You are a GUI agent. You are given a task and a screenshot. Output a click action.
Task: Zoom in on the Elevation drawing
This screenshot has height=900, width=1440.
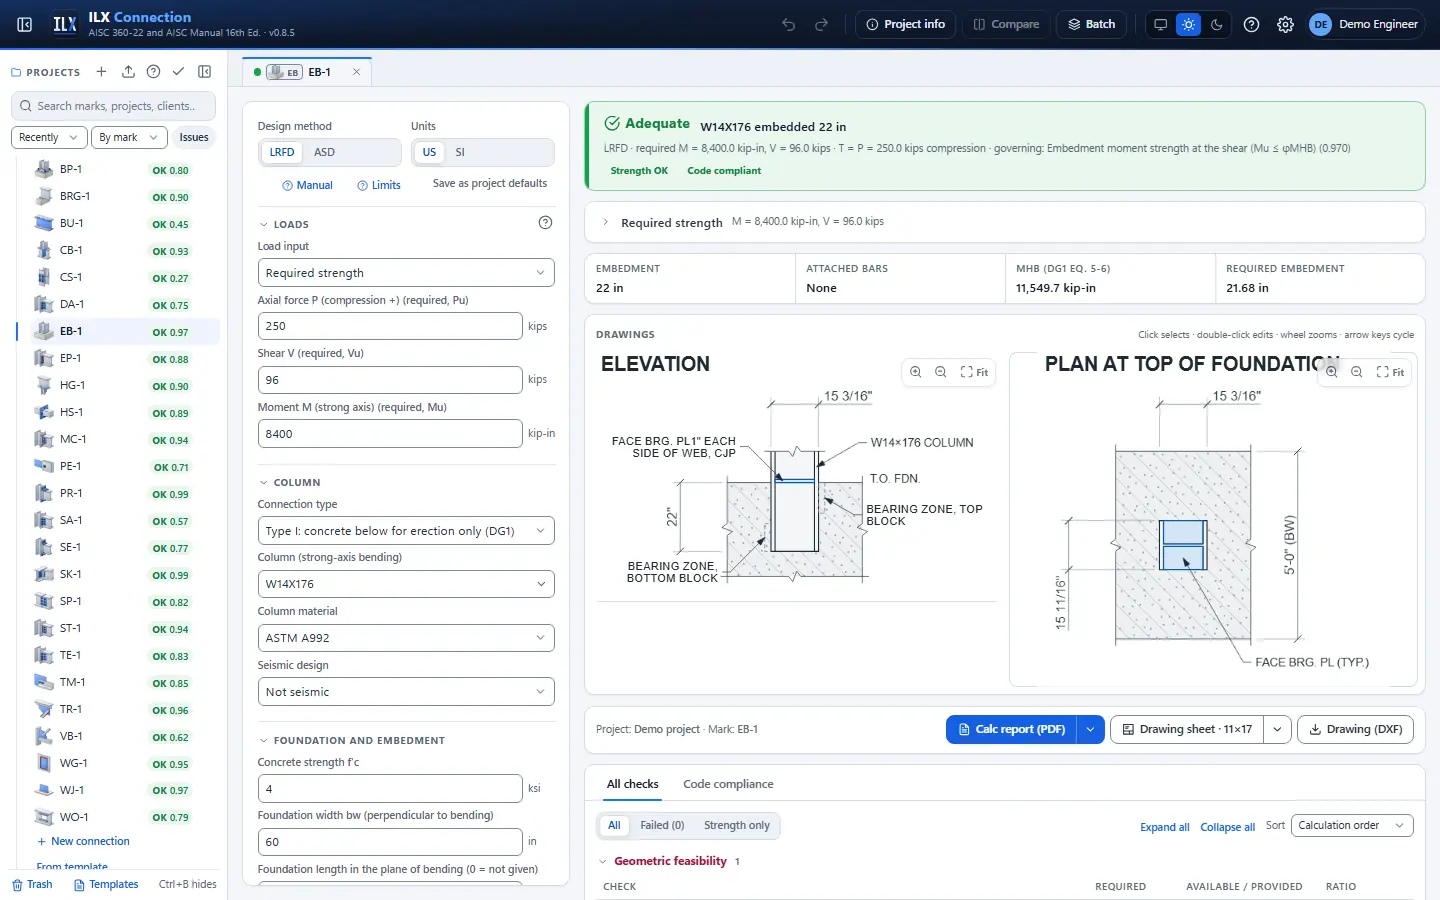pos(915,372)
